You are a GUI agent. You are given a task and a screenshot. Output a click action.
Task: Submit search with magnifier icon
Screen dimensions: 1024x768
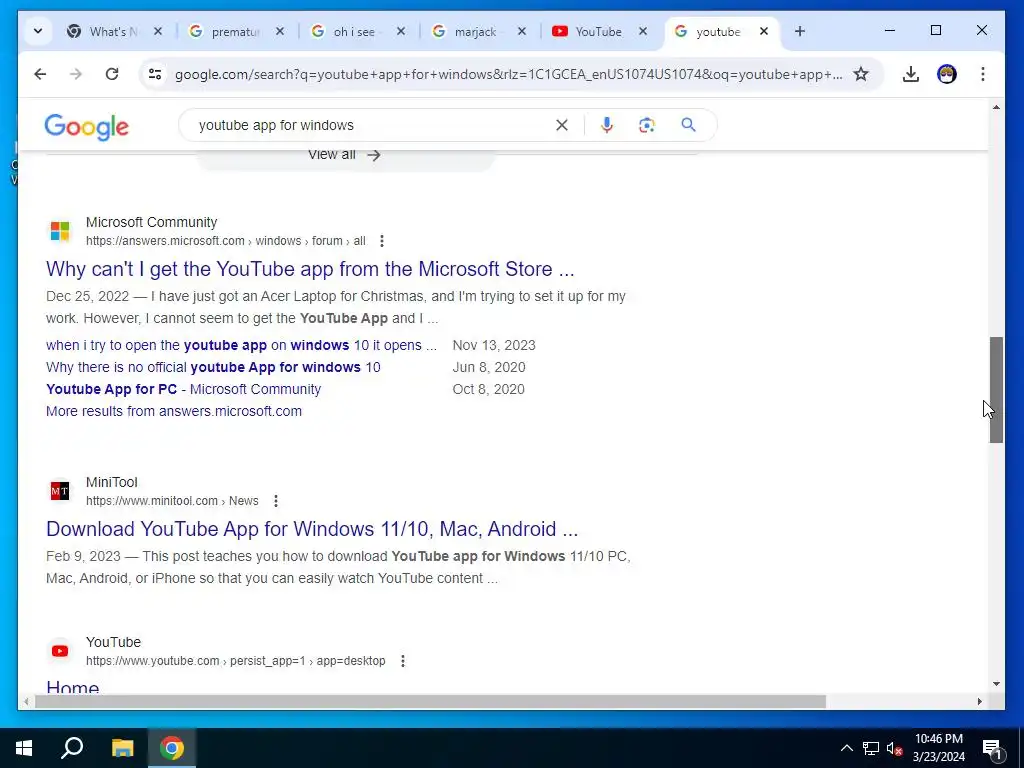pos(688,125)
